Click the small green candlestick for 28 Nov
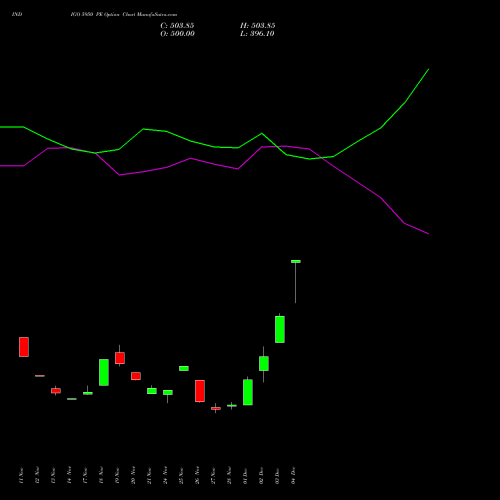Screen dimensions: 500x500 [x=232, y=406]
